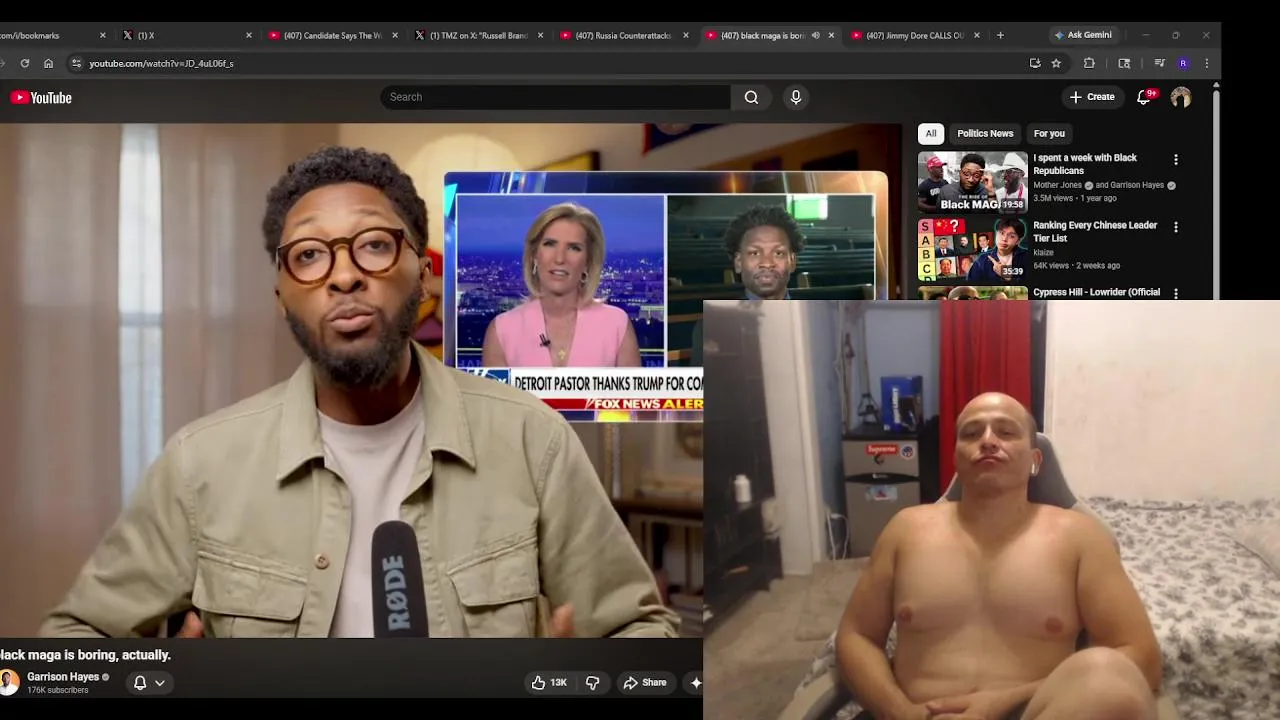Open Garrison Hayes channel avatar

(9, 682)
